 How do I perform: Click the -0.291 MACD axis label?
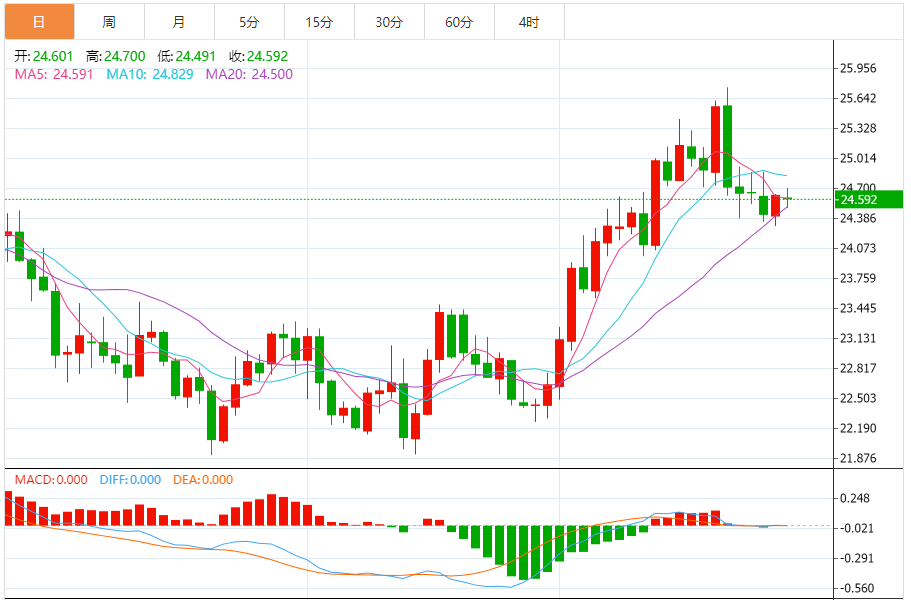(855, 559)
